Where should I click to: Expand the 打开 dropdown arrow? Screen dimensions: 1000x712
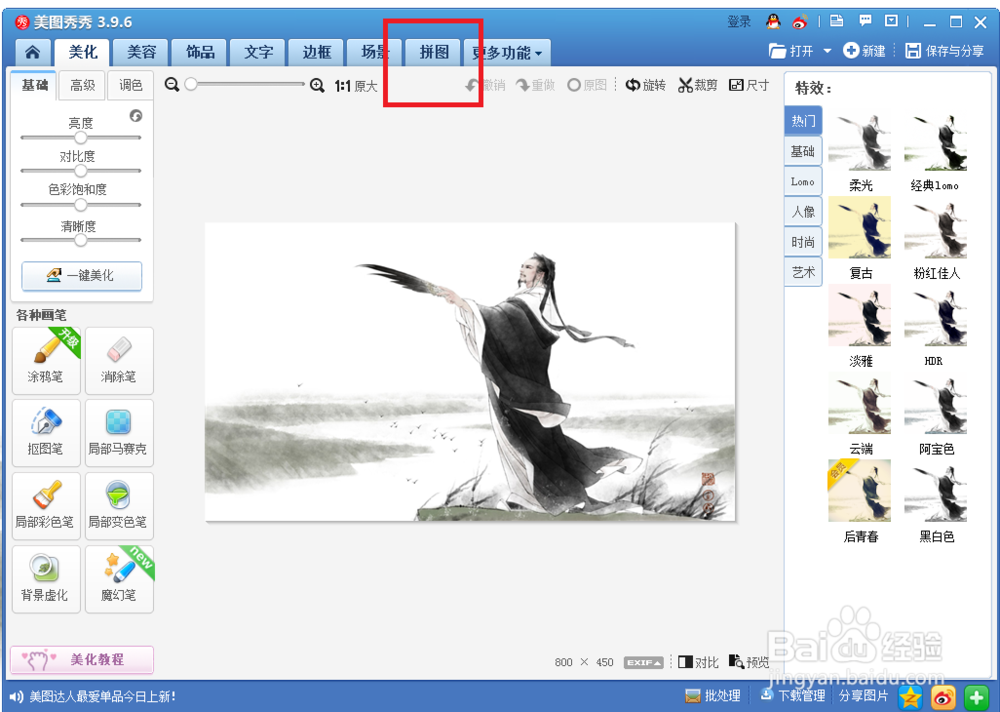pos(827,51)
